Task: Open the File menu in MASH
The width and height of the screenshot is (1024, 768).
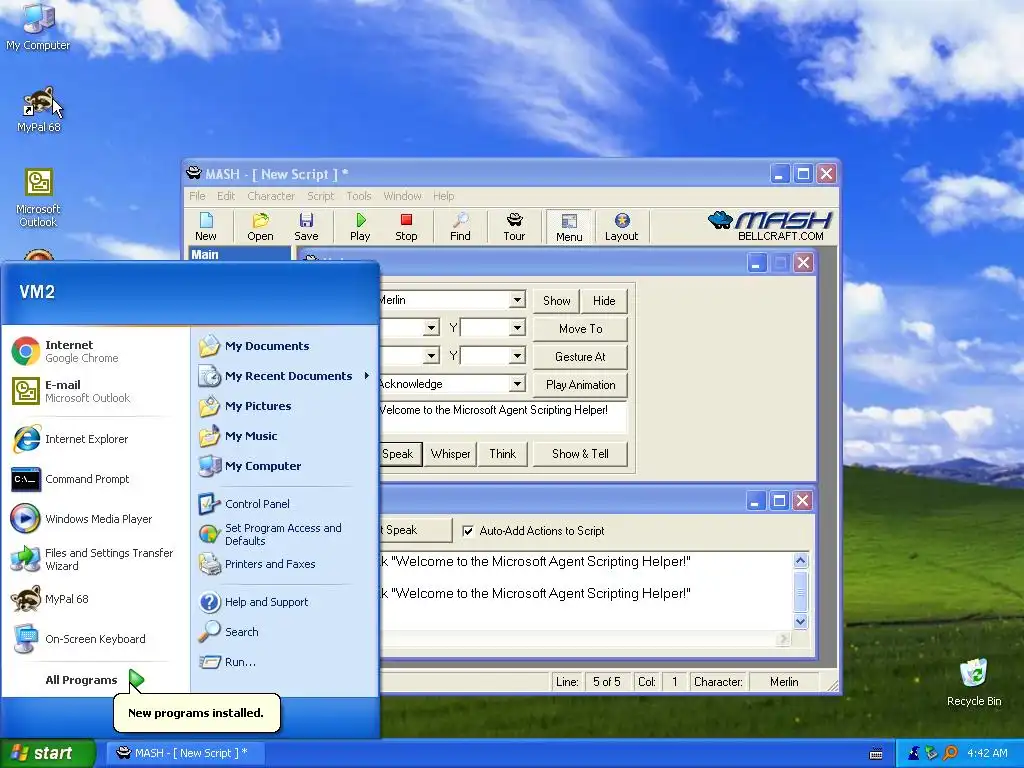Action: [197, 196]
